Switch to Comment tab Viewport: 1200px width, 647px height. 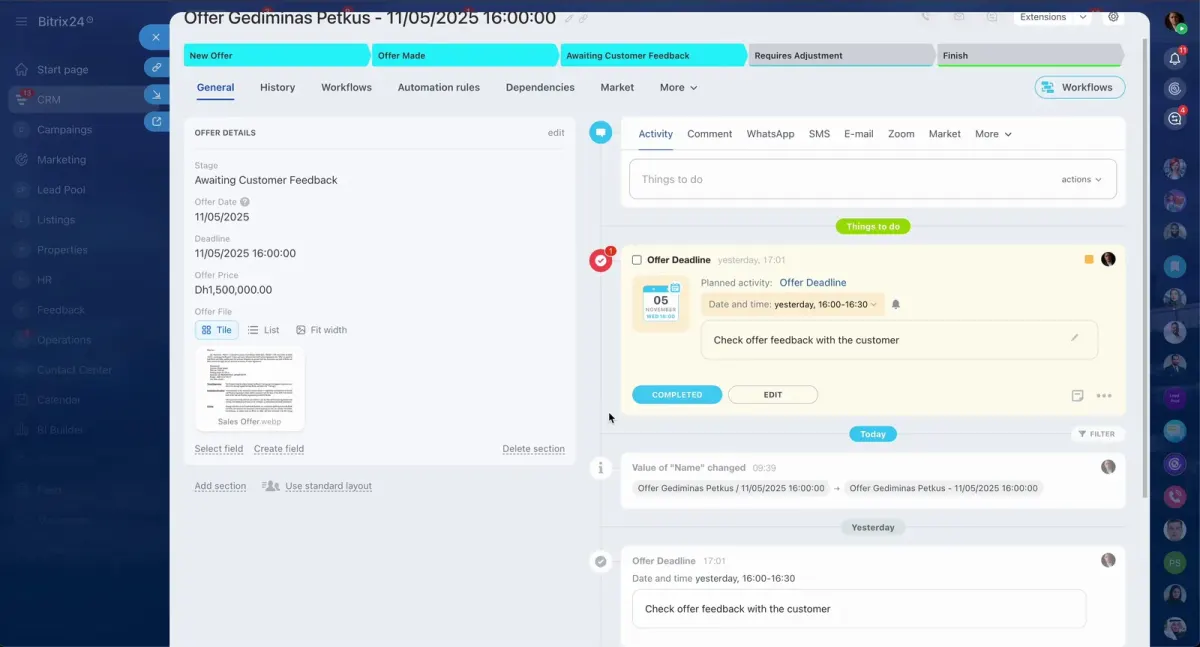[710, 134]
